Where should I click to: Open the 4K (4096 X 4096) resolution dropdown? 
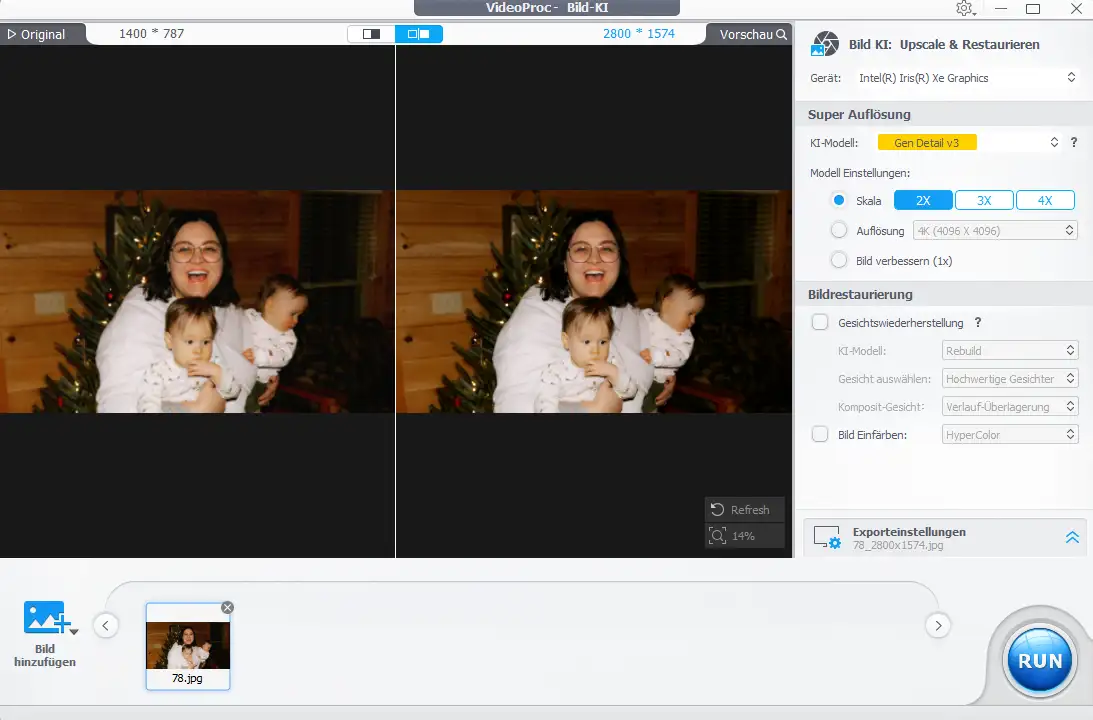coord(995,231)
